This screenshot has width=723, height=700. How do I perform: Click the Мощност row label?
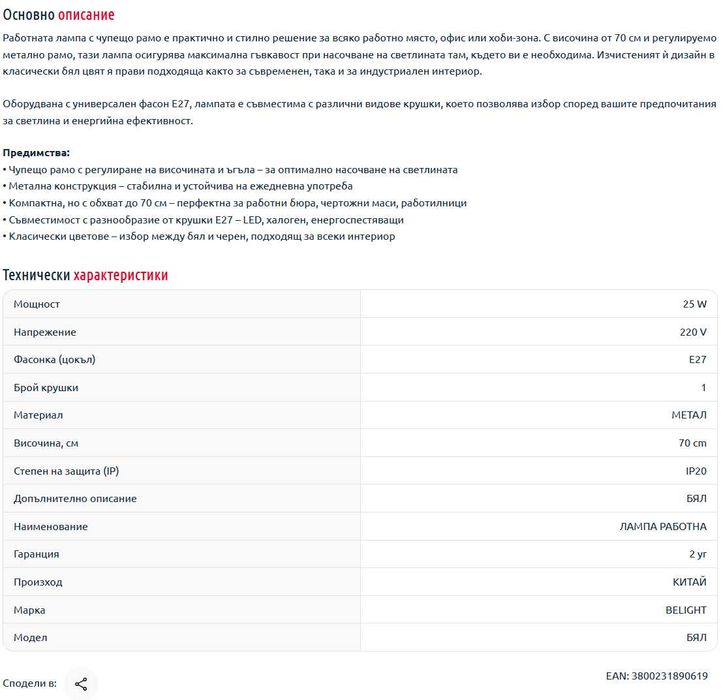point(37,304)
